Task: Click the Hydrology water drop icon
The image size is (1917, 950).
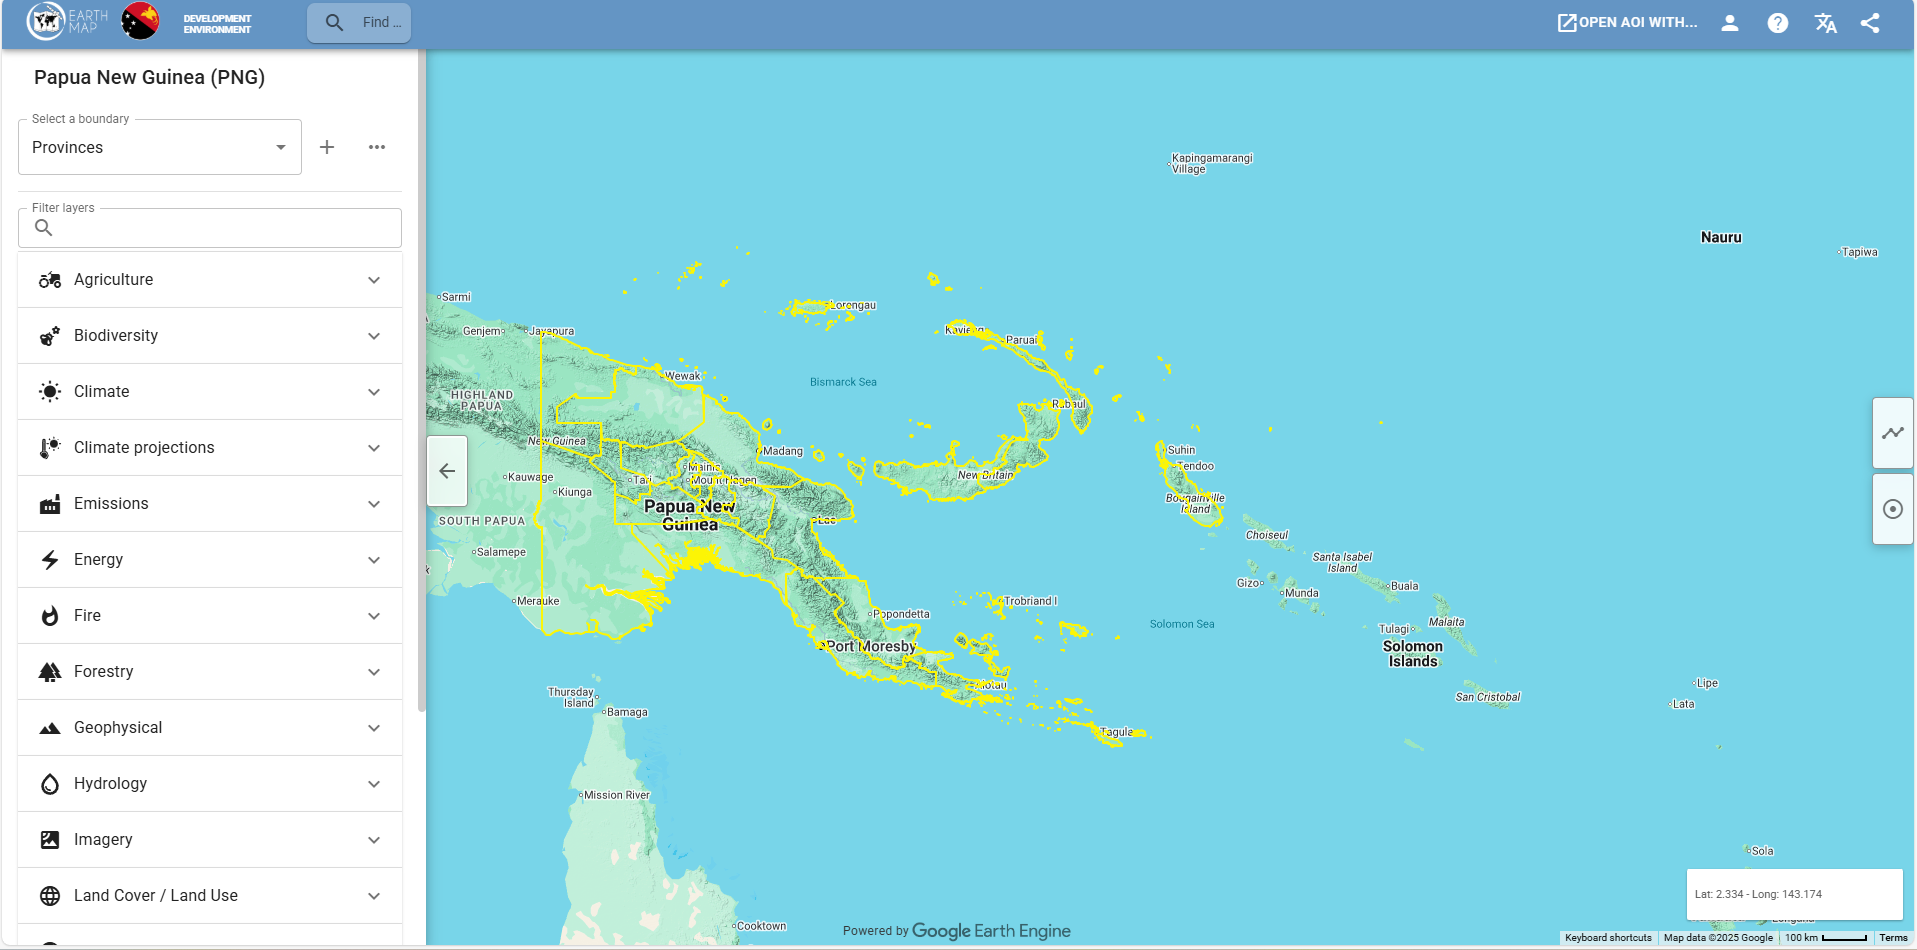Action: pos(49,784)
